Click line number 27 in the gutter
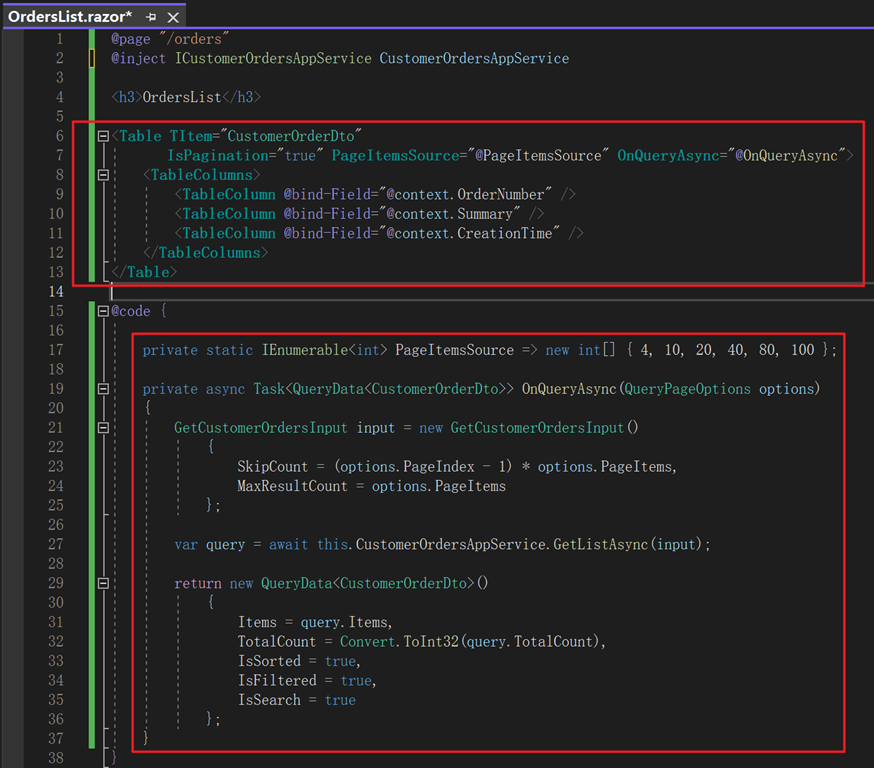Viewport: 874px width, 768px height. [x=56, y=545]
